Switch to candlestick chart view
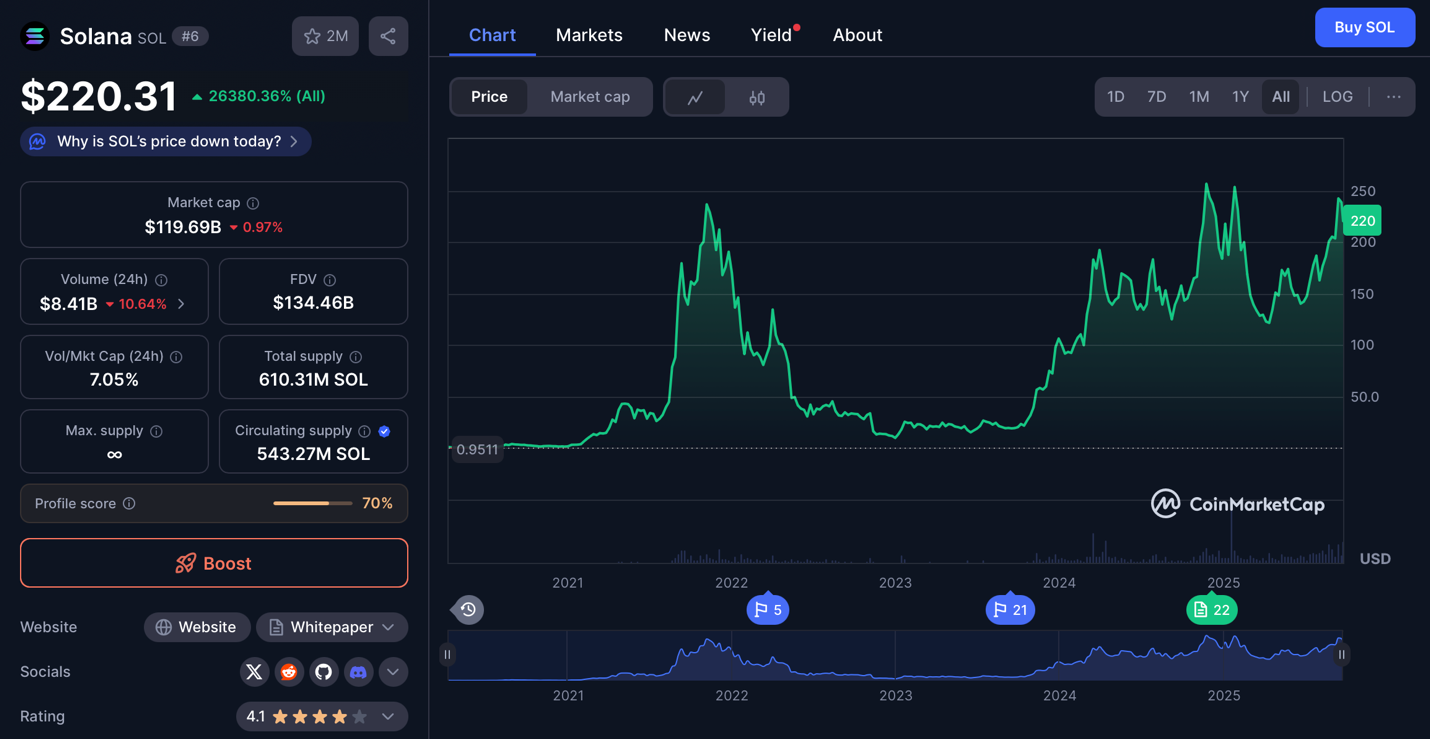The image size is (1430, 739). (x=757, y=97)
